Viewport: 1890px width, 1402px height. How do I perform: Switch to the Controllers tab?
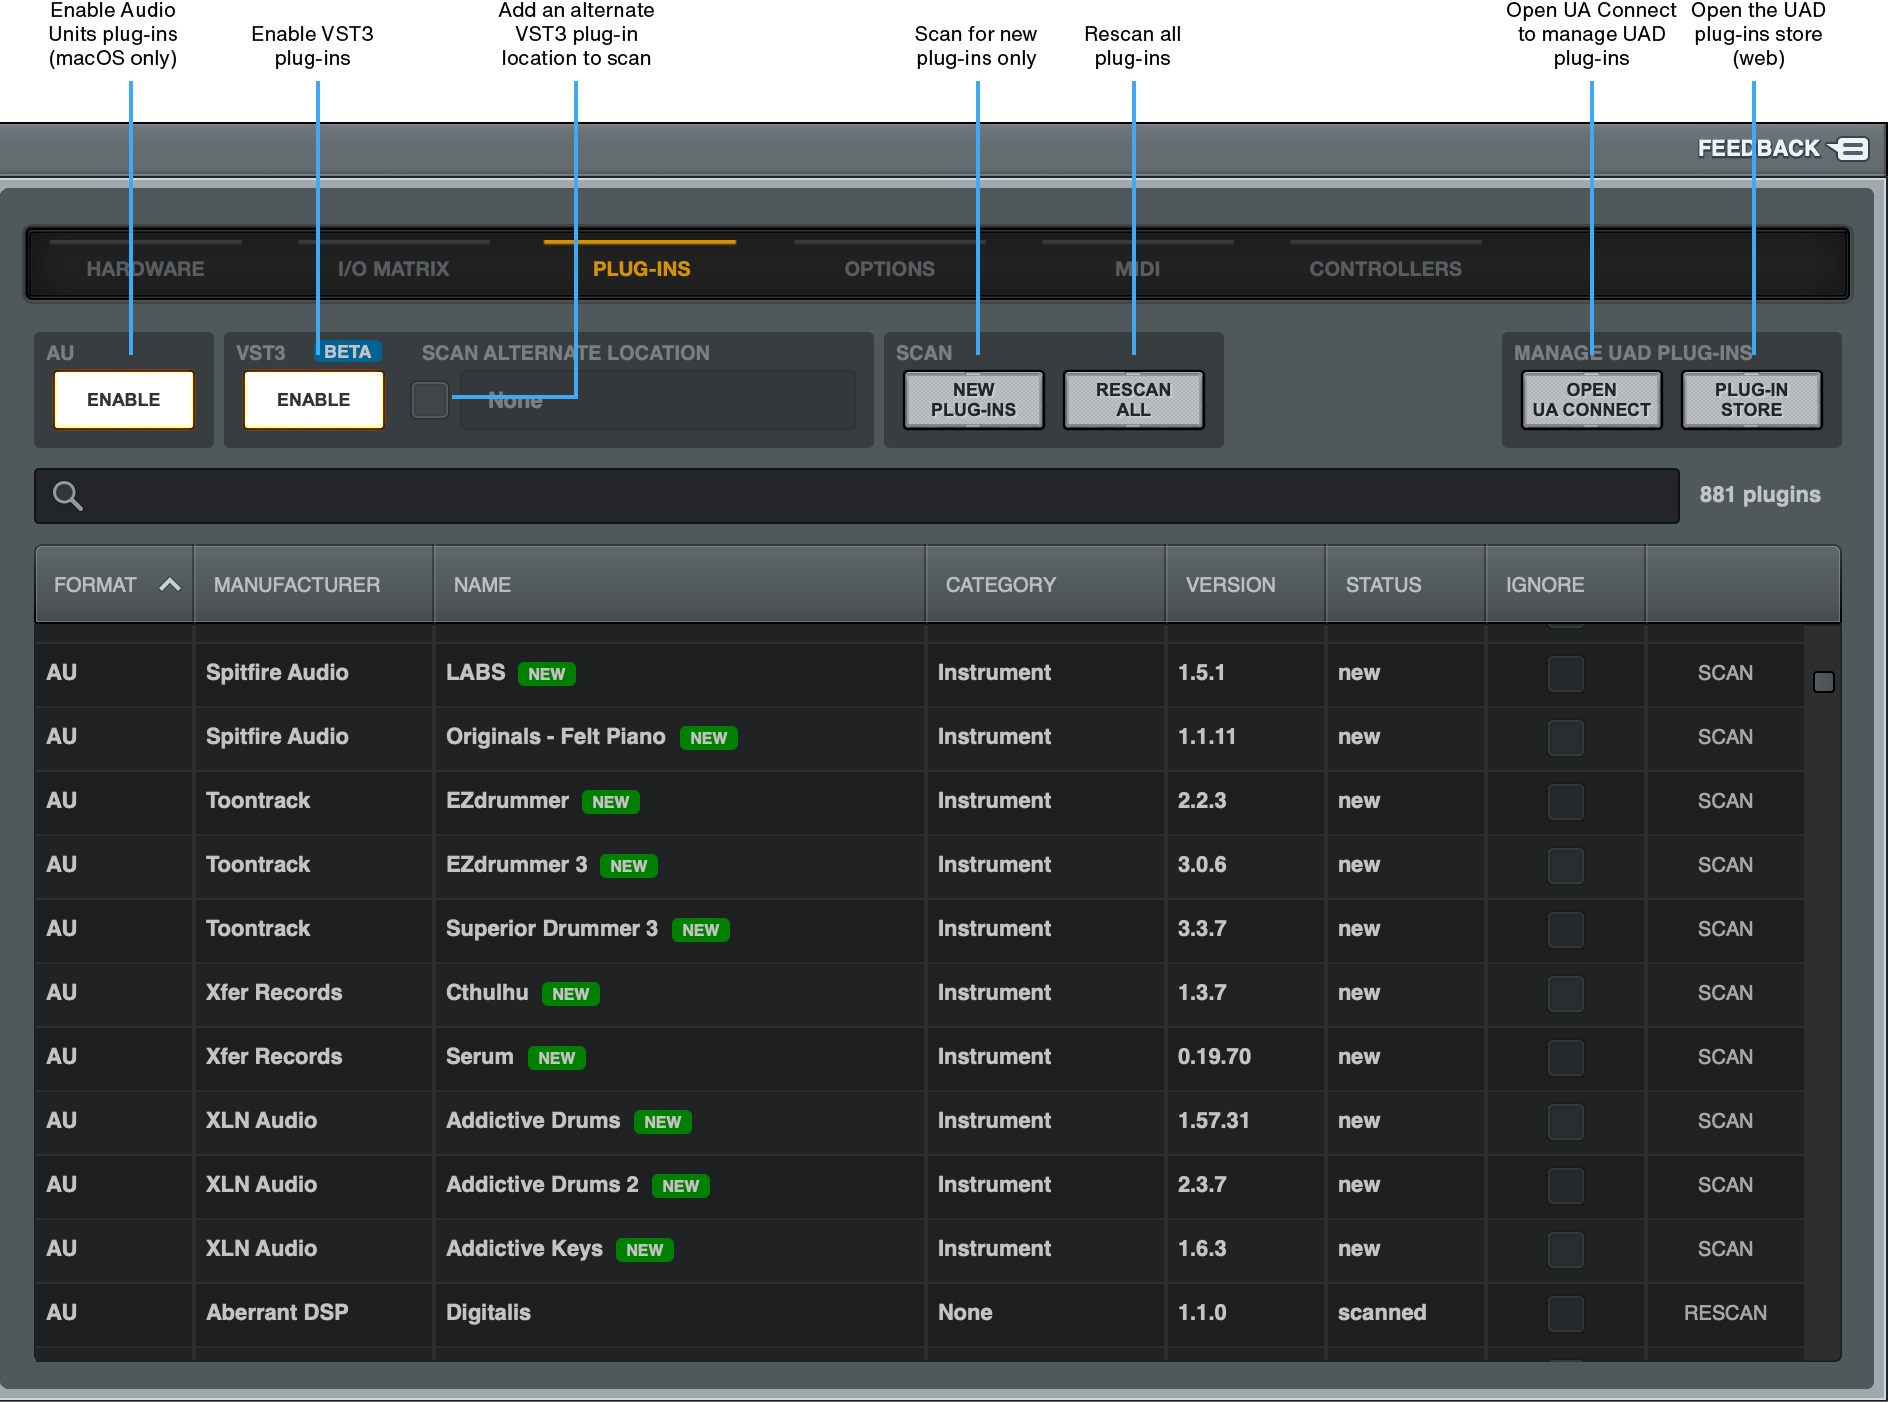pyautogui.click(x=1385, y=269)
